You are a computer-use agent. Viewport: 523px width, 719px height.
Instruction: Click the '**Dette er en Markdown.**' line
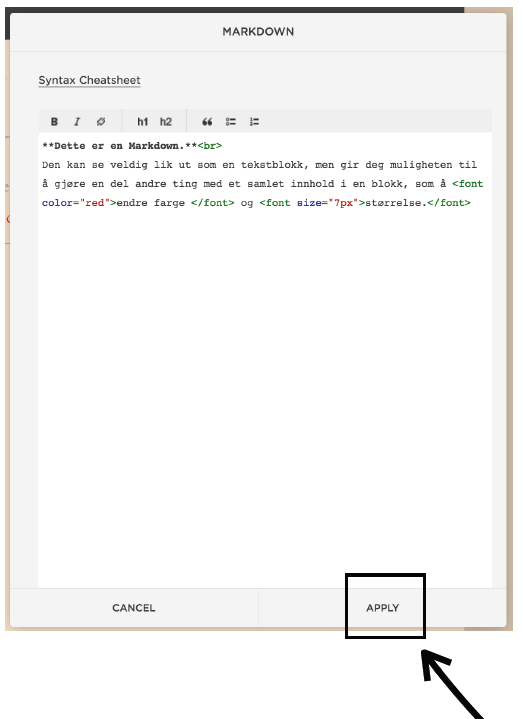pyautogui.click(x=120, y=146)
